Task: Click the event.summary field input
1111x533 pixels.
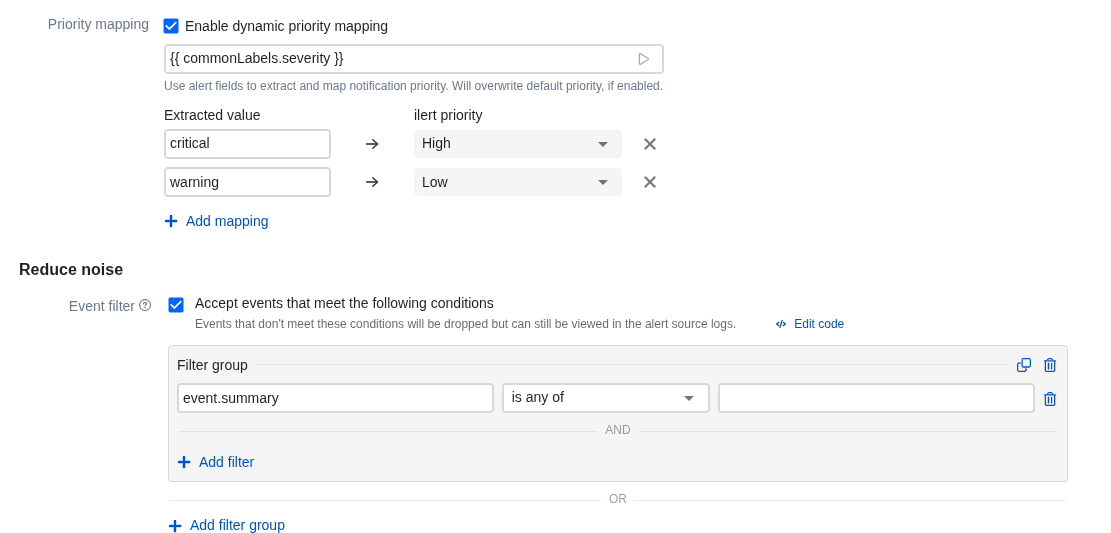Action: 335,398
